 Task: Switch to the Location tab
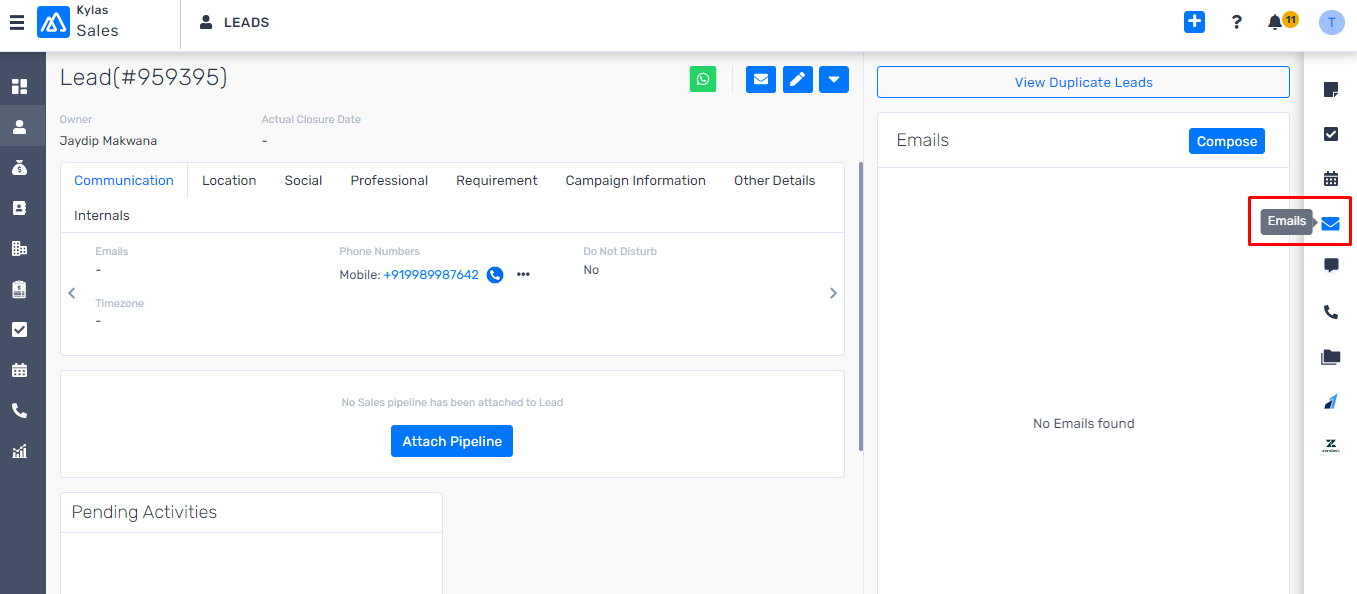(x=229, y=180)
